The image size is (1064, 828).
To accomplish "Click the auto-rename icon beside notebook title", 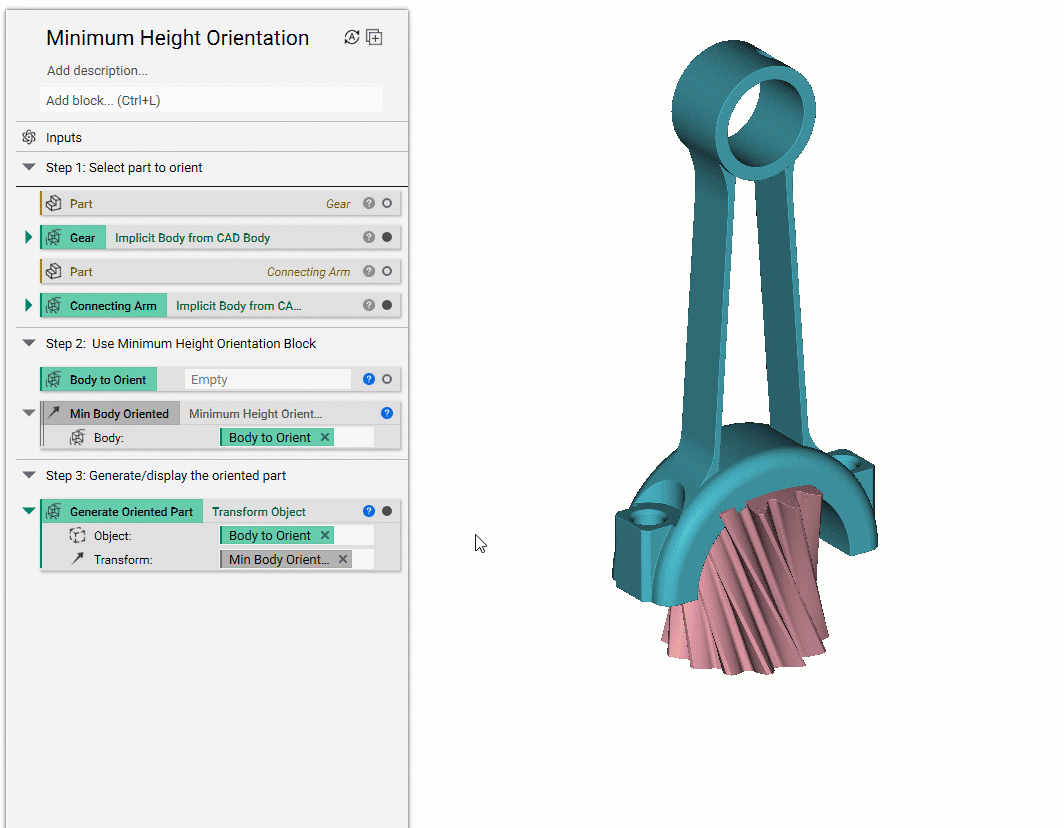I will (x=351, y=38).
